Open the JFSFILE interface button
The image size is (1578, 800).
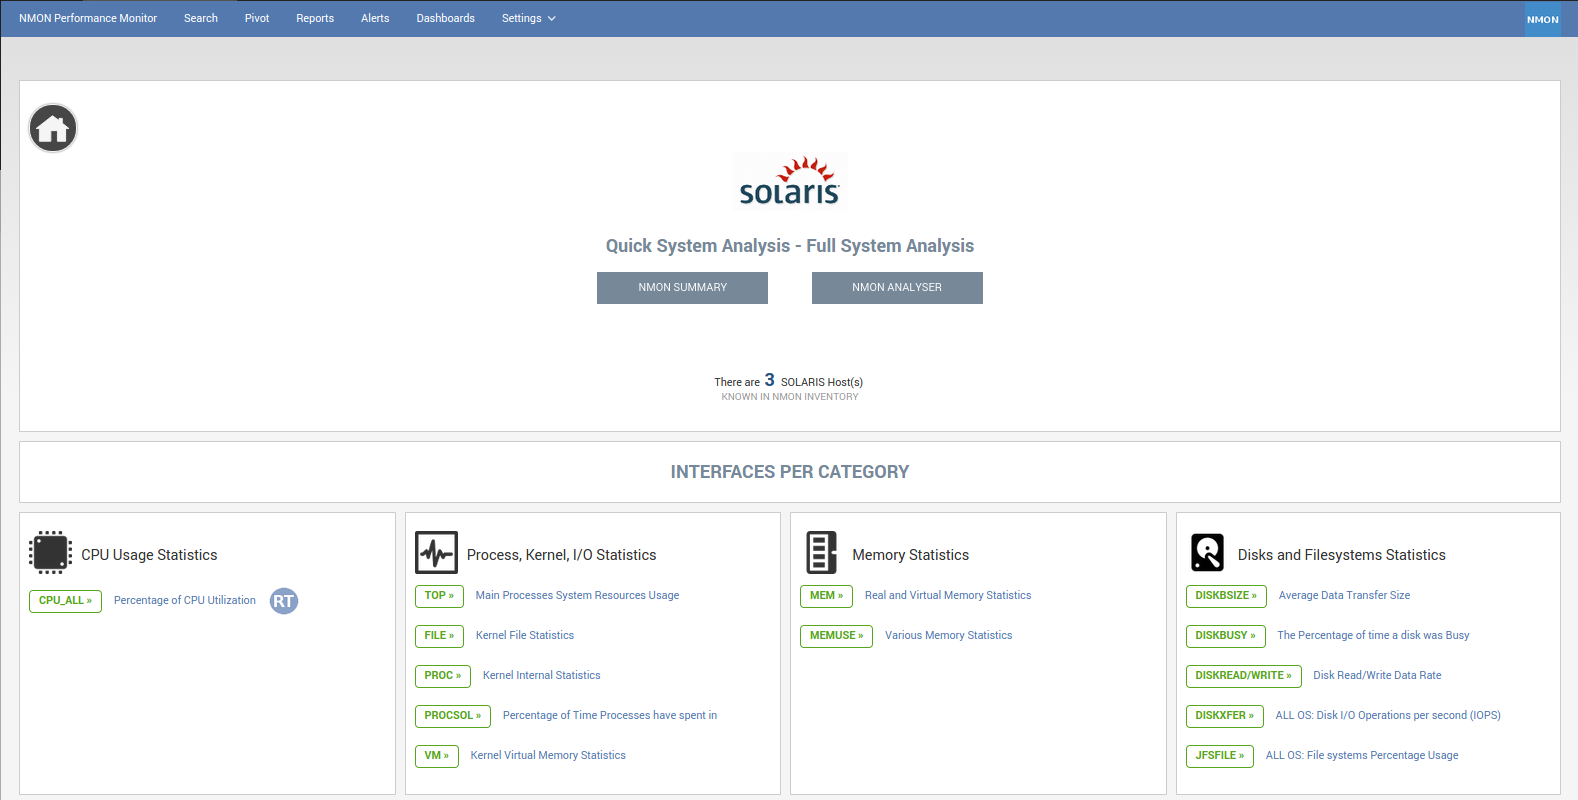[1220, 756]
